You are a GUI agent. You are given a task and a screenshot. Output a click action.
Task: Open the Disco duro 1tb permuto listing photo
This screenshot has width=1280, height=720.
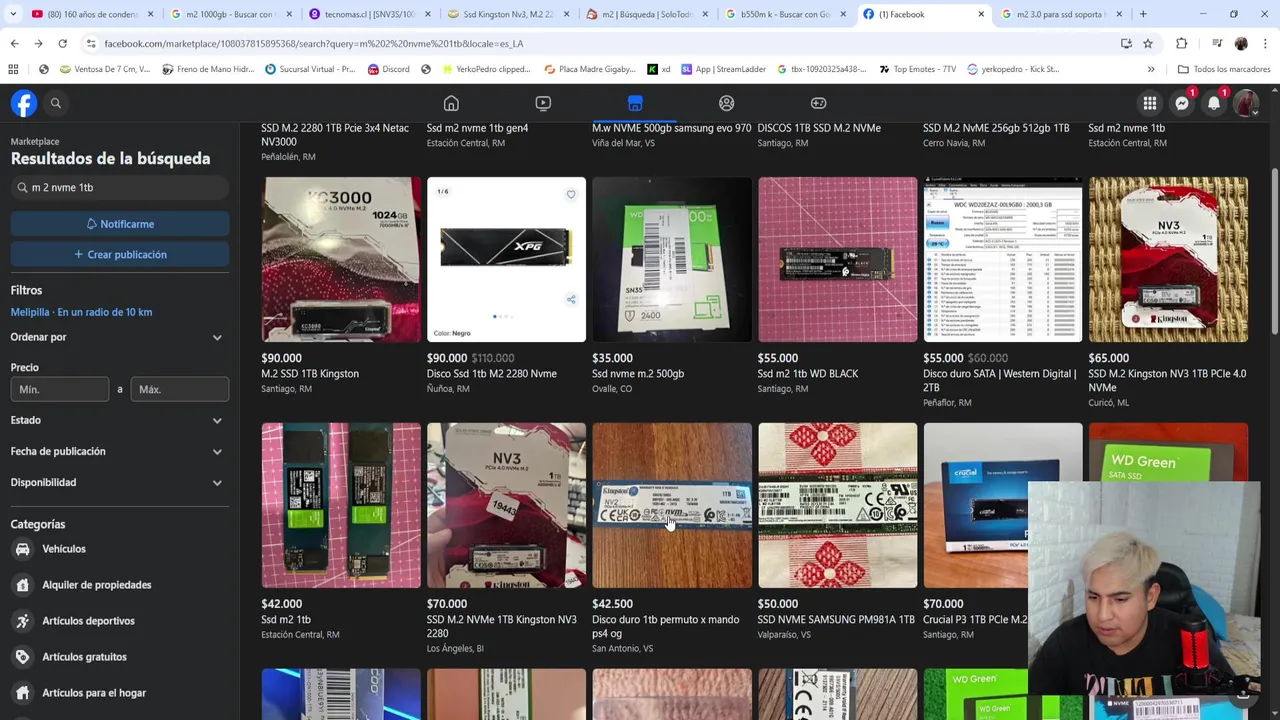(672, 505)
